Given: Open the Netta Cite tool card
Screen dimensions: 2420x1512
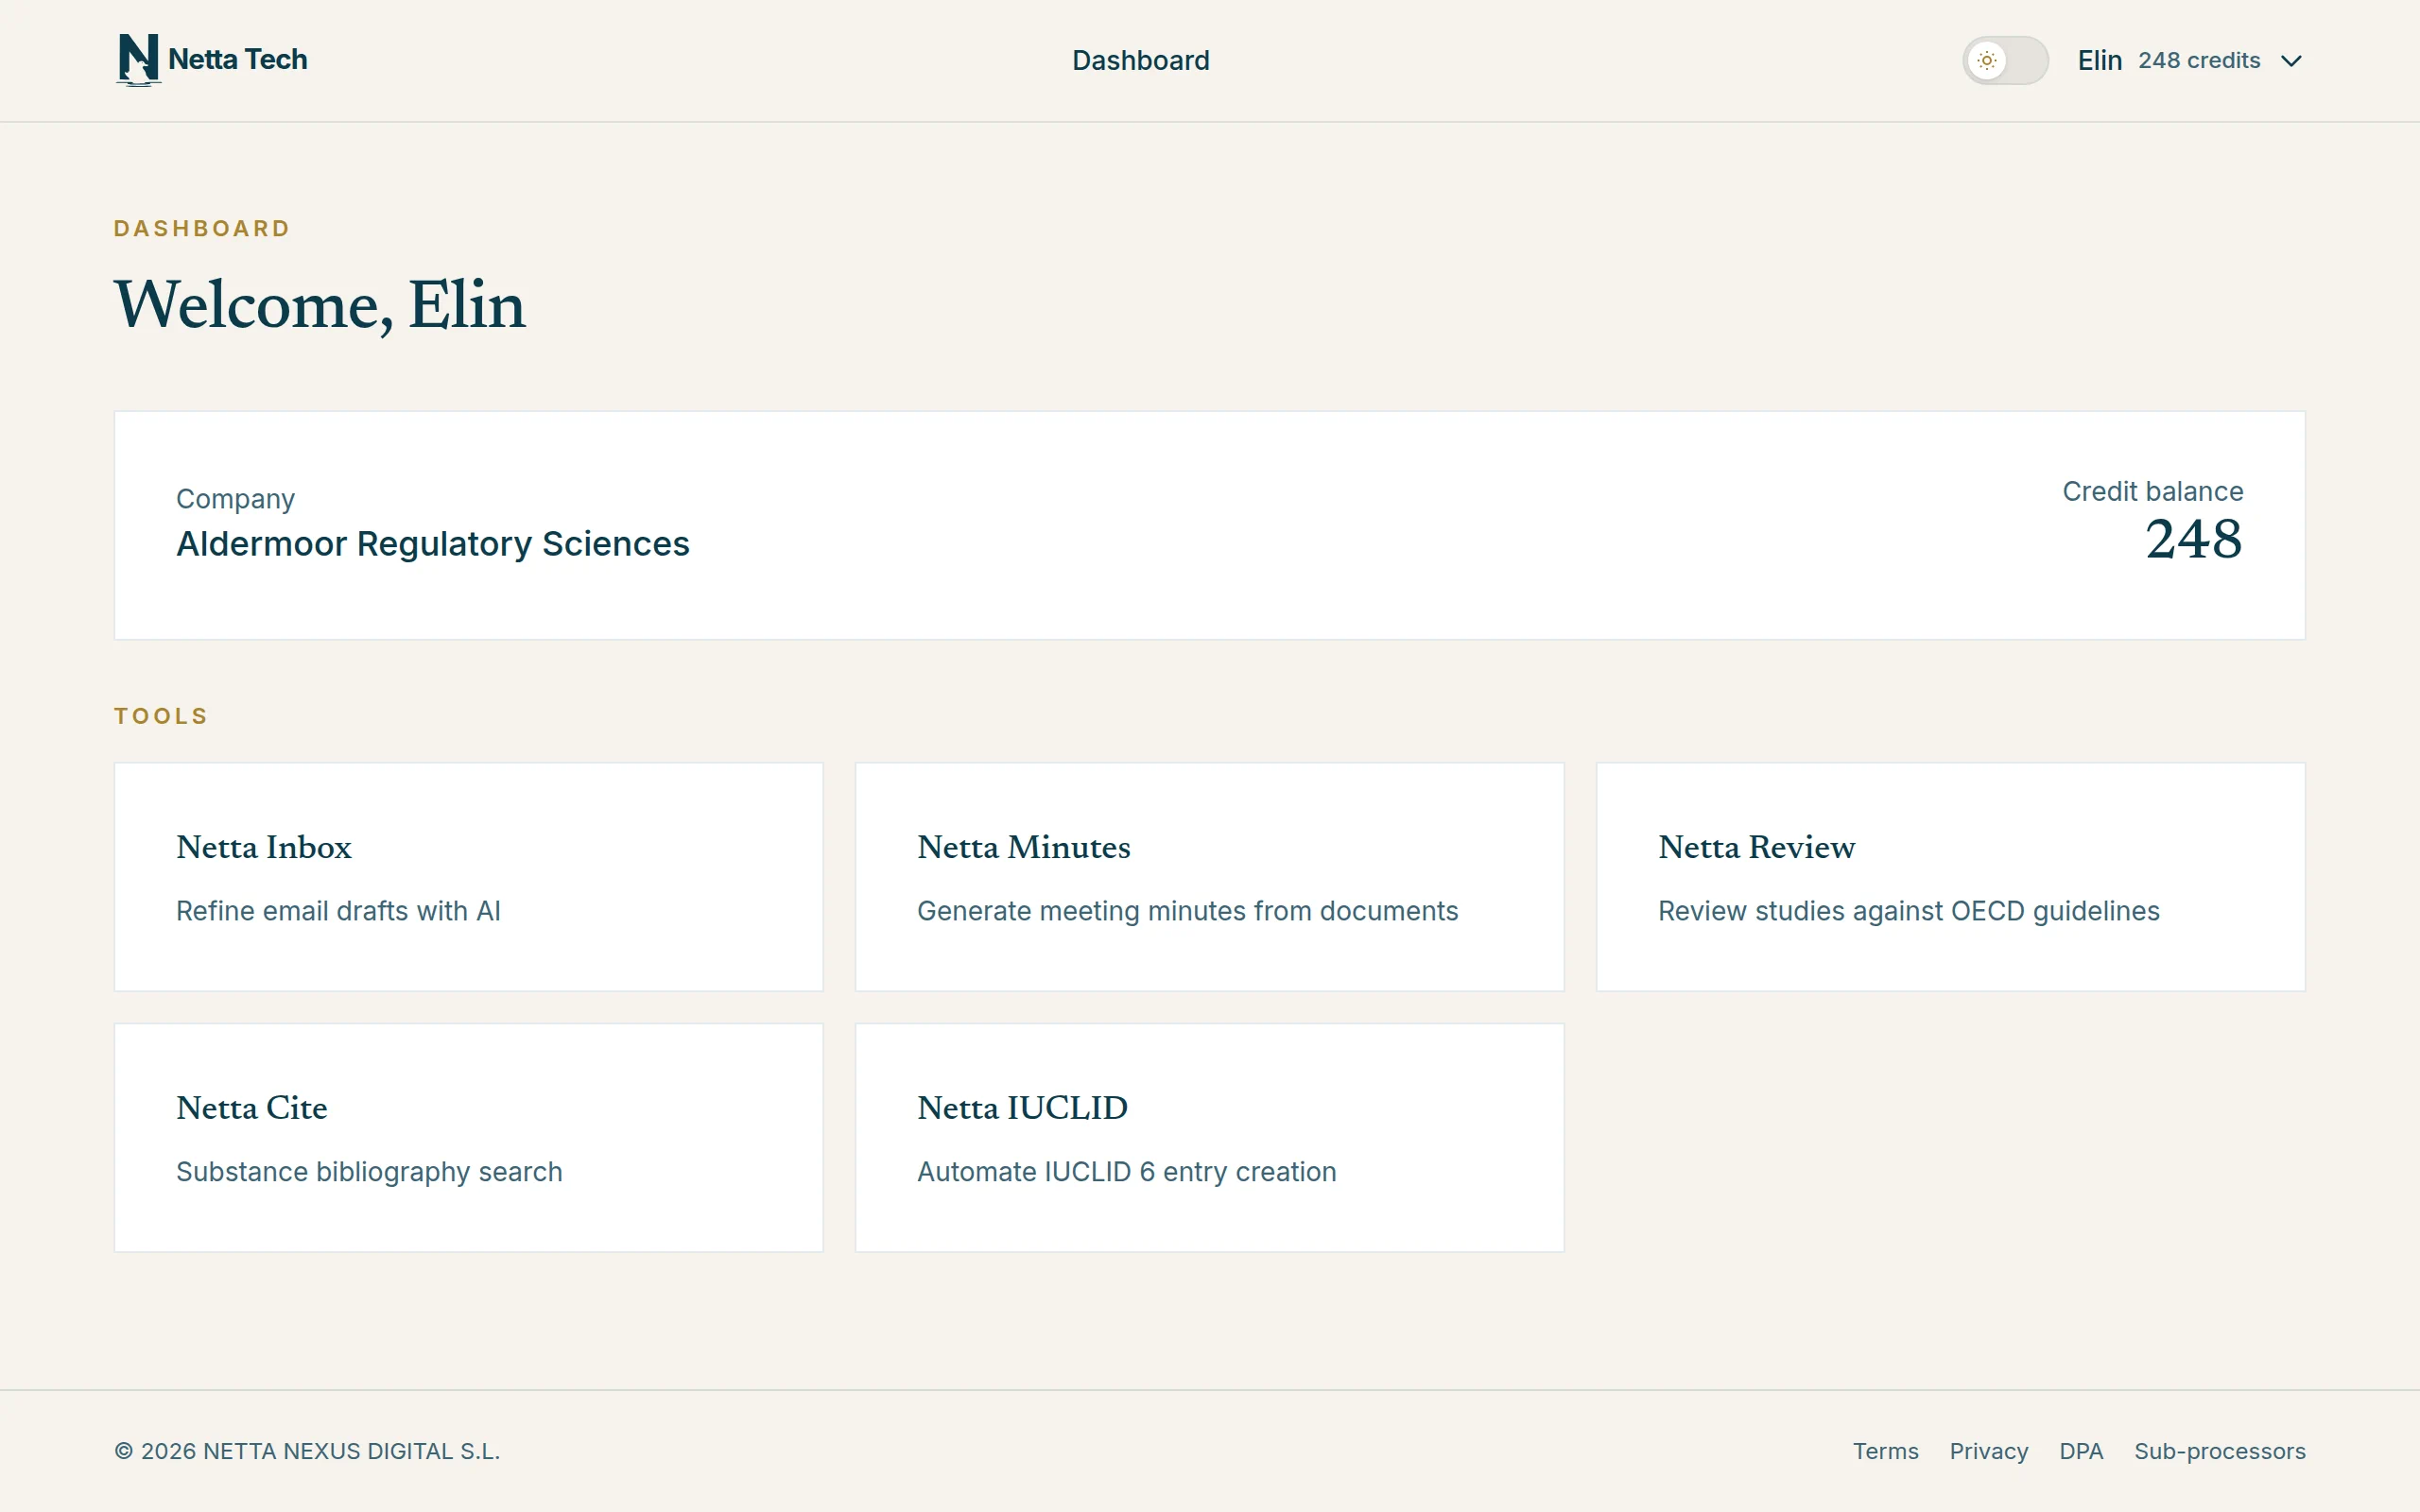Looking at the screenshot, I should click(x=469, y=1138).
